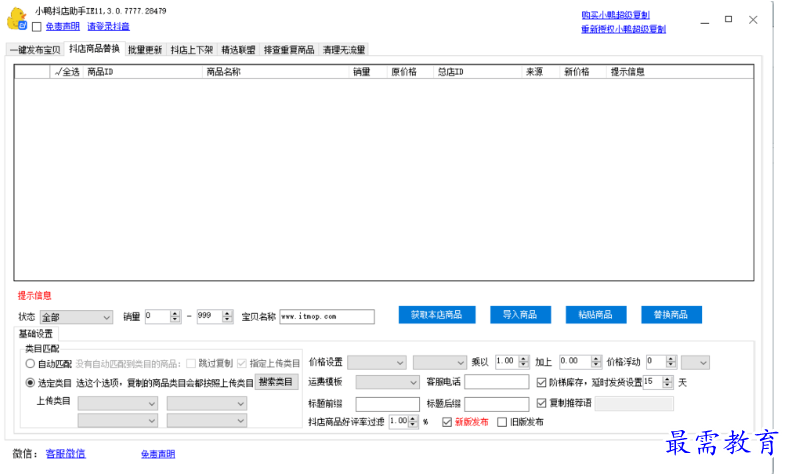Open first 上传类目 dropdown, top row

(x=117, y=404)
